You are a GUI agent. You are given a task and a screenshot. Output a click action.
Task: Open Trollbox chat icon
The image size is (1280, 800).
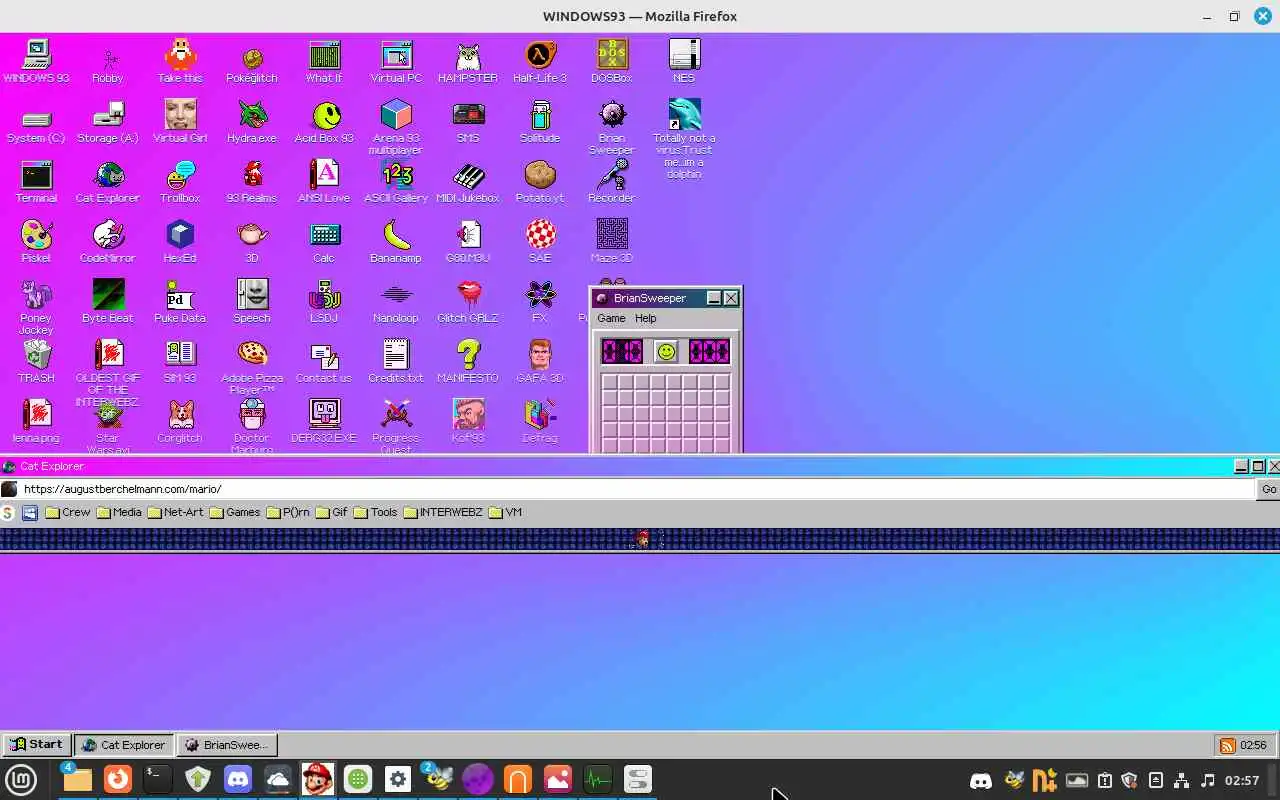[180, 181]
